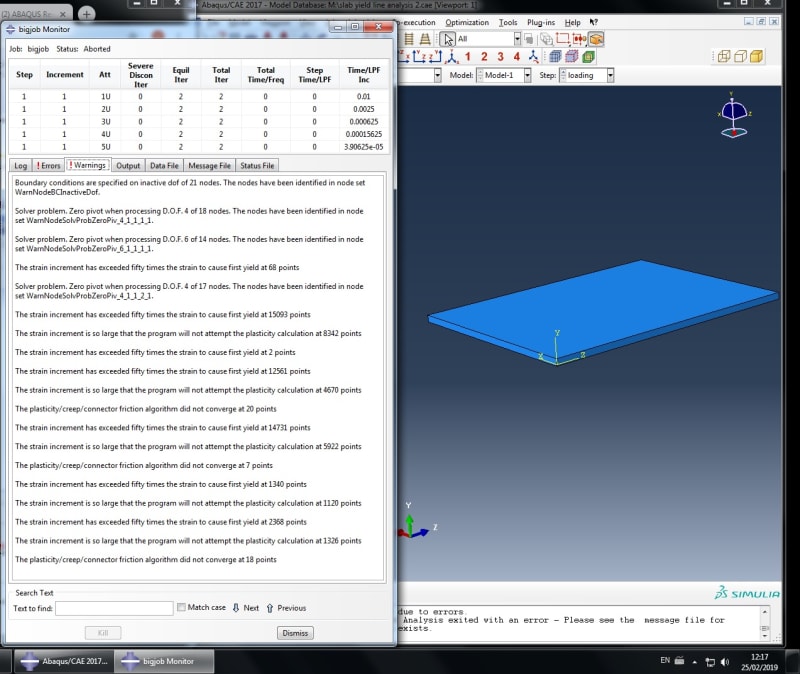Image resolution: width=800 pixels, height=674 pixels.
Task: Open the Message File tab
Action: 209,165
